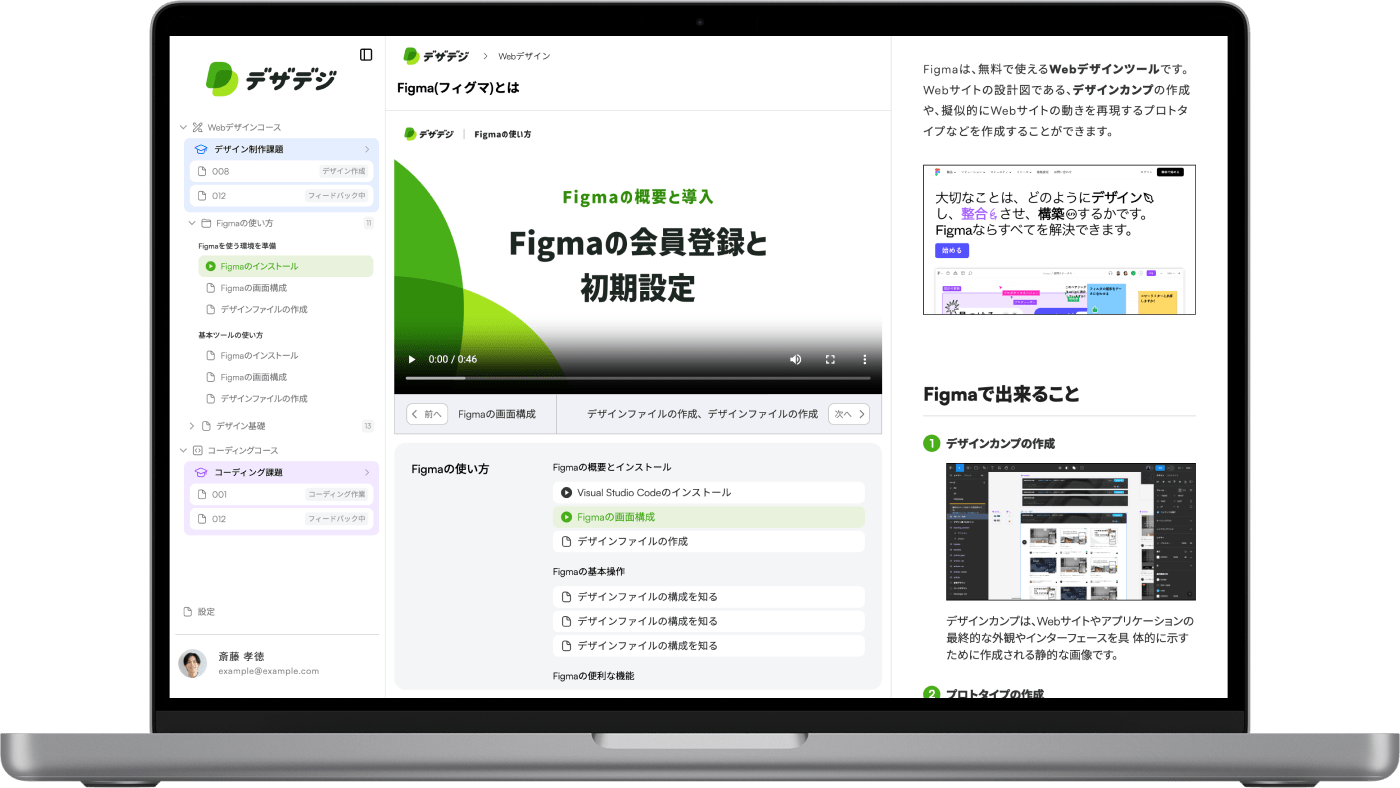Viewport: 1400px width, 788px height.
Task: Click the file icon of assignment 008
Action: tap(202, 171)
